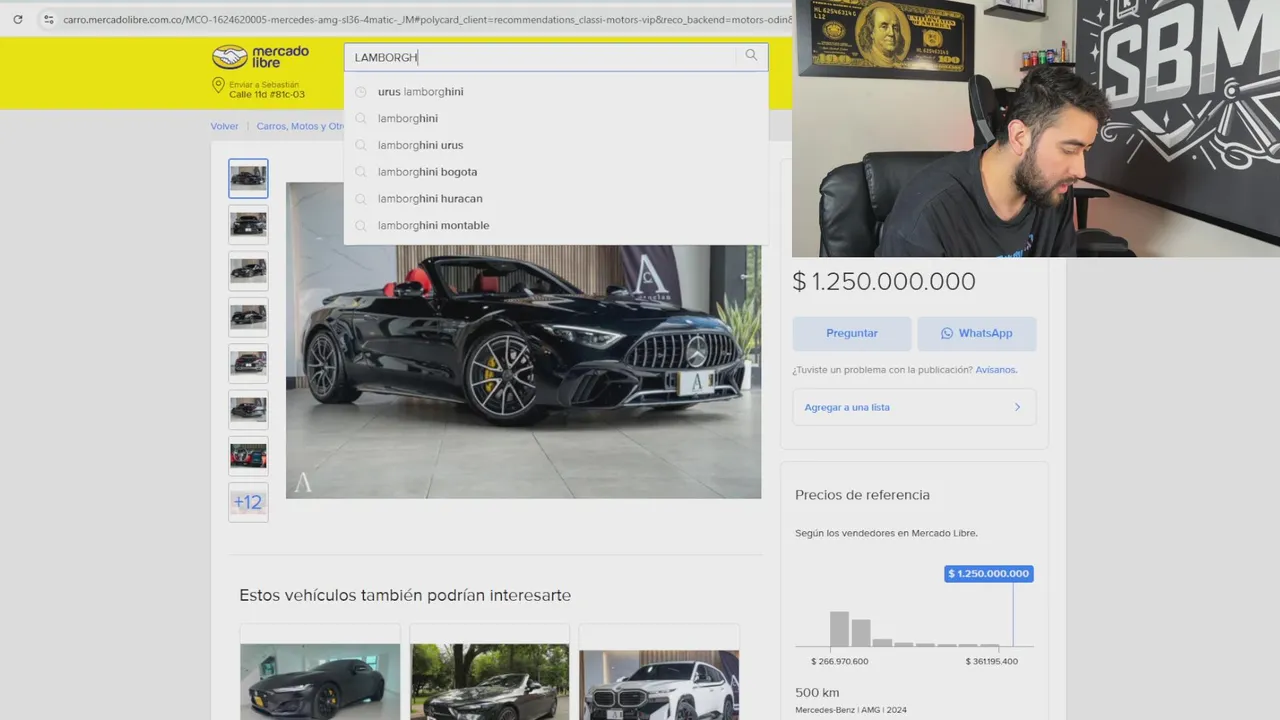1280x720 pixels.
Task: Select the lamborghini bogota suggestion
Action: pos(556,172)
